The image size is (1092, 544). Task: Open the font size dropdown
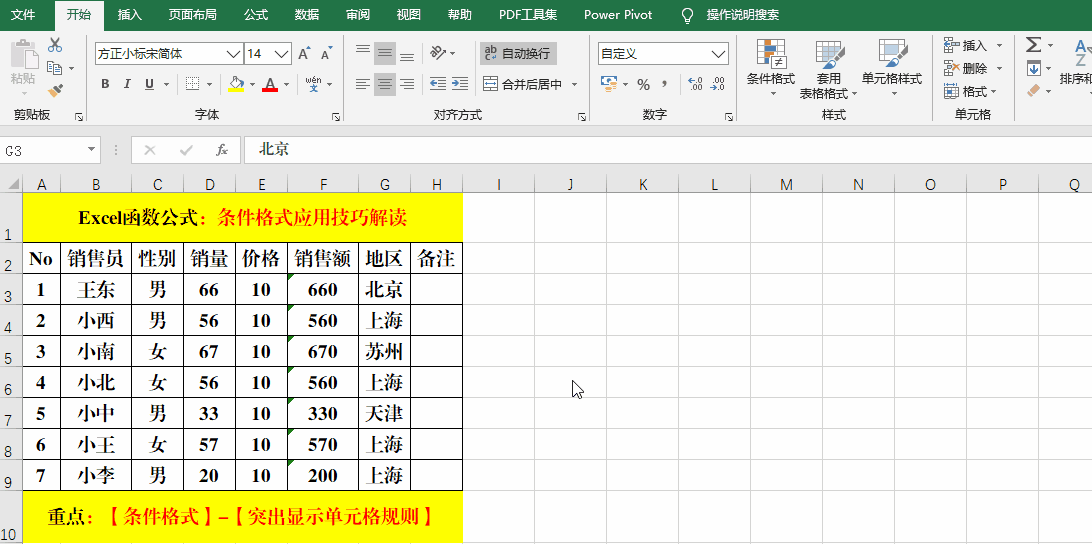click(x=282, y=54)
